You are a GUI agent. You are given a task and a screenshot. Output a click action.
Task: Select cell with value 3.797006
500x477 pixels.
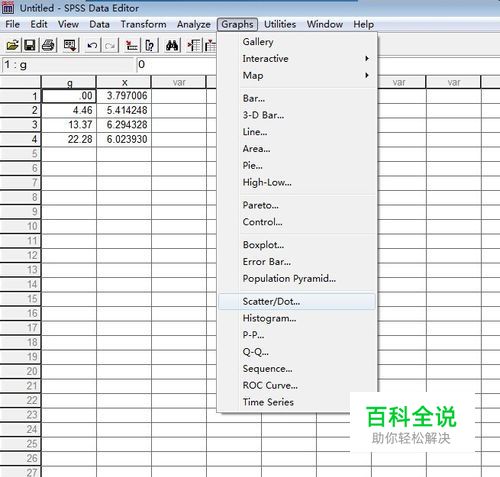pos(124,96)
